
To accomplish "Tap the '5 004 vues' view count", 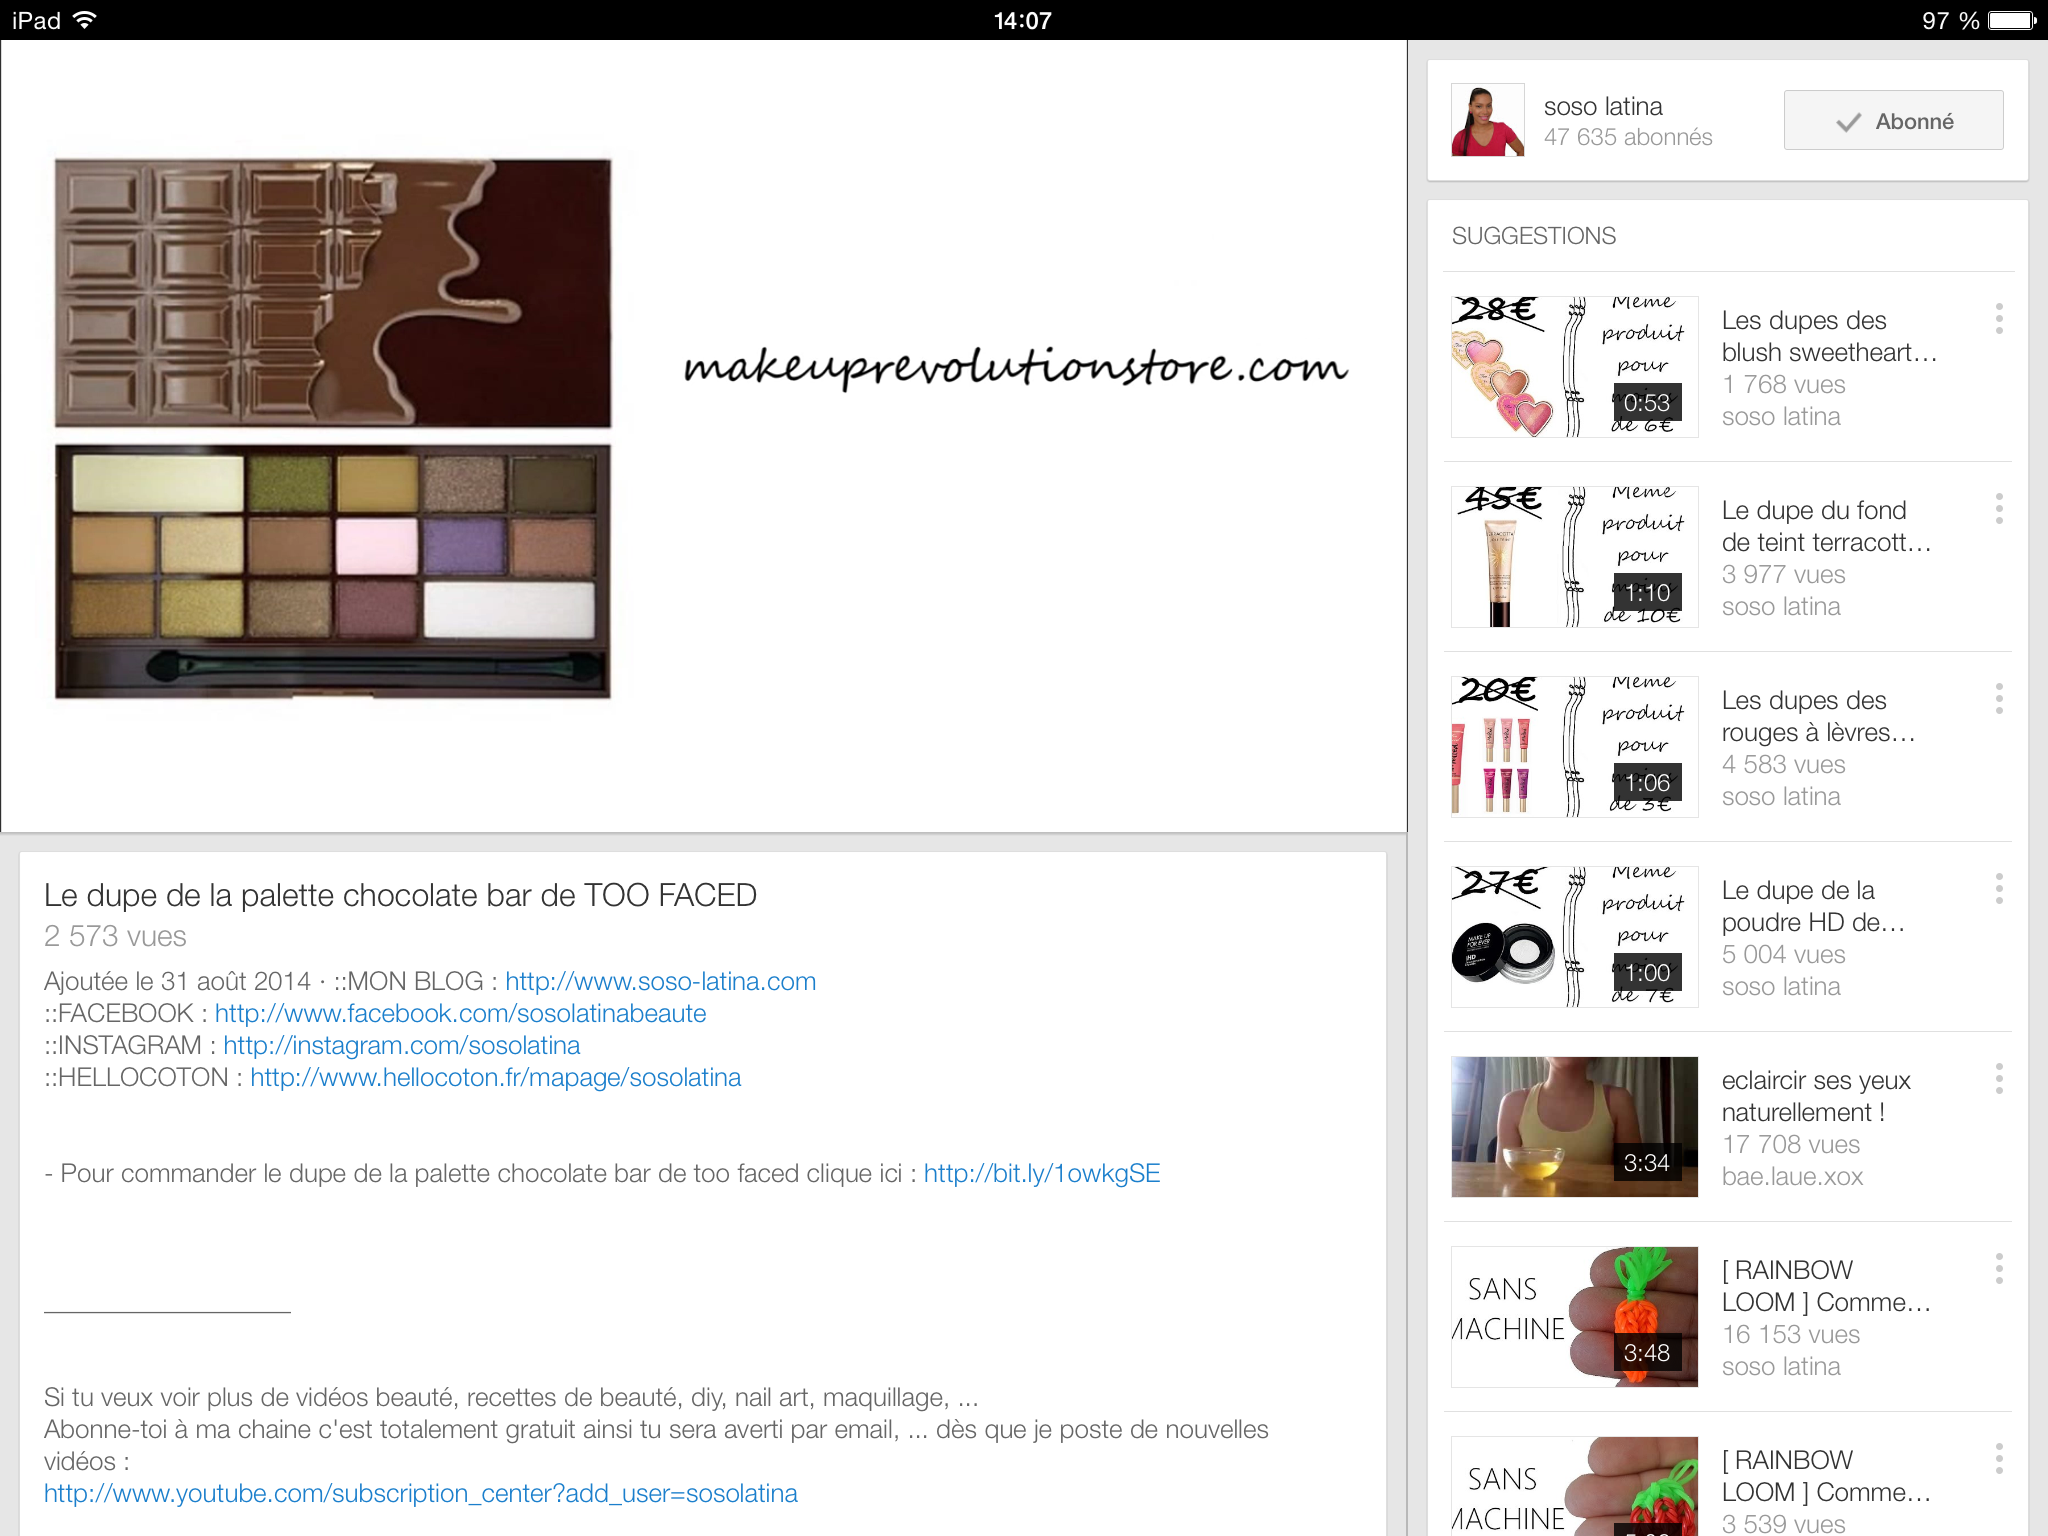I will (x=1784, y=954).
